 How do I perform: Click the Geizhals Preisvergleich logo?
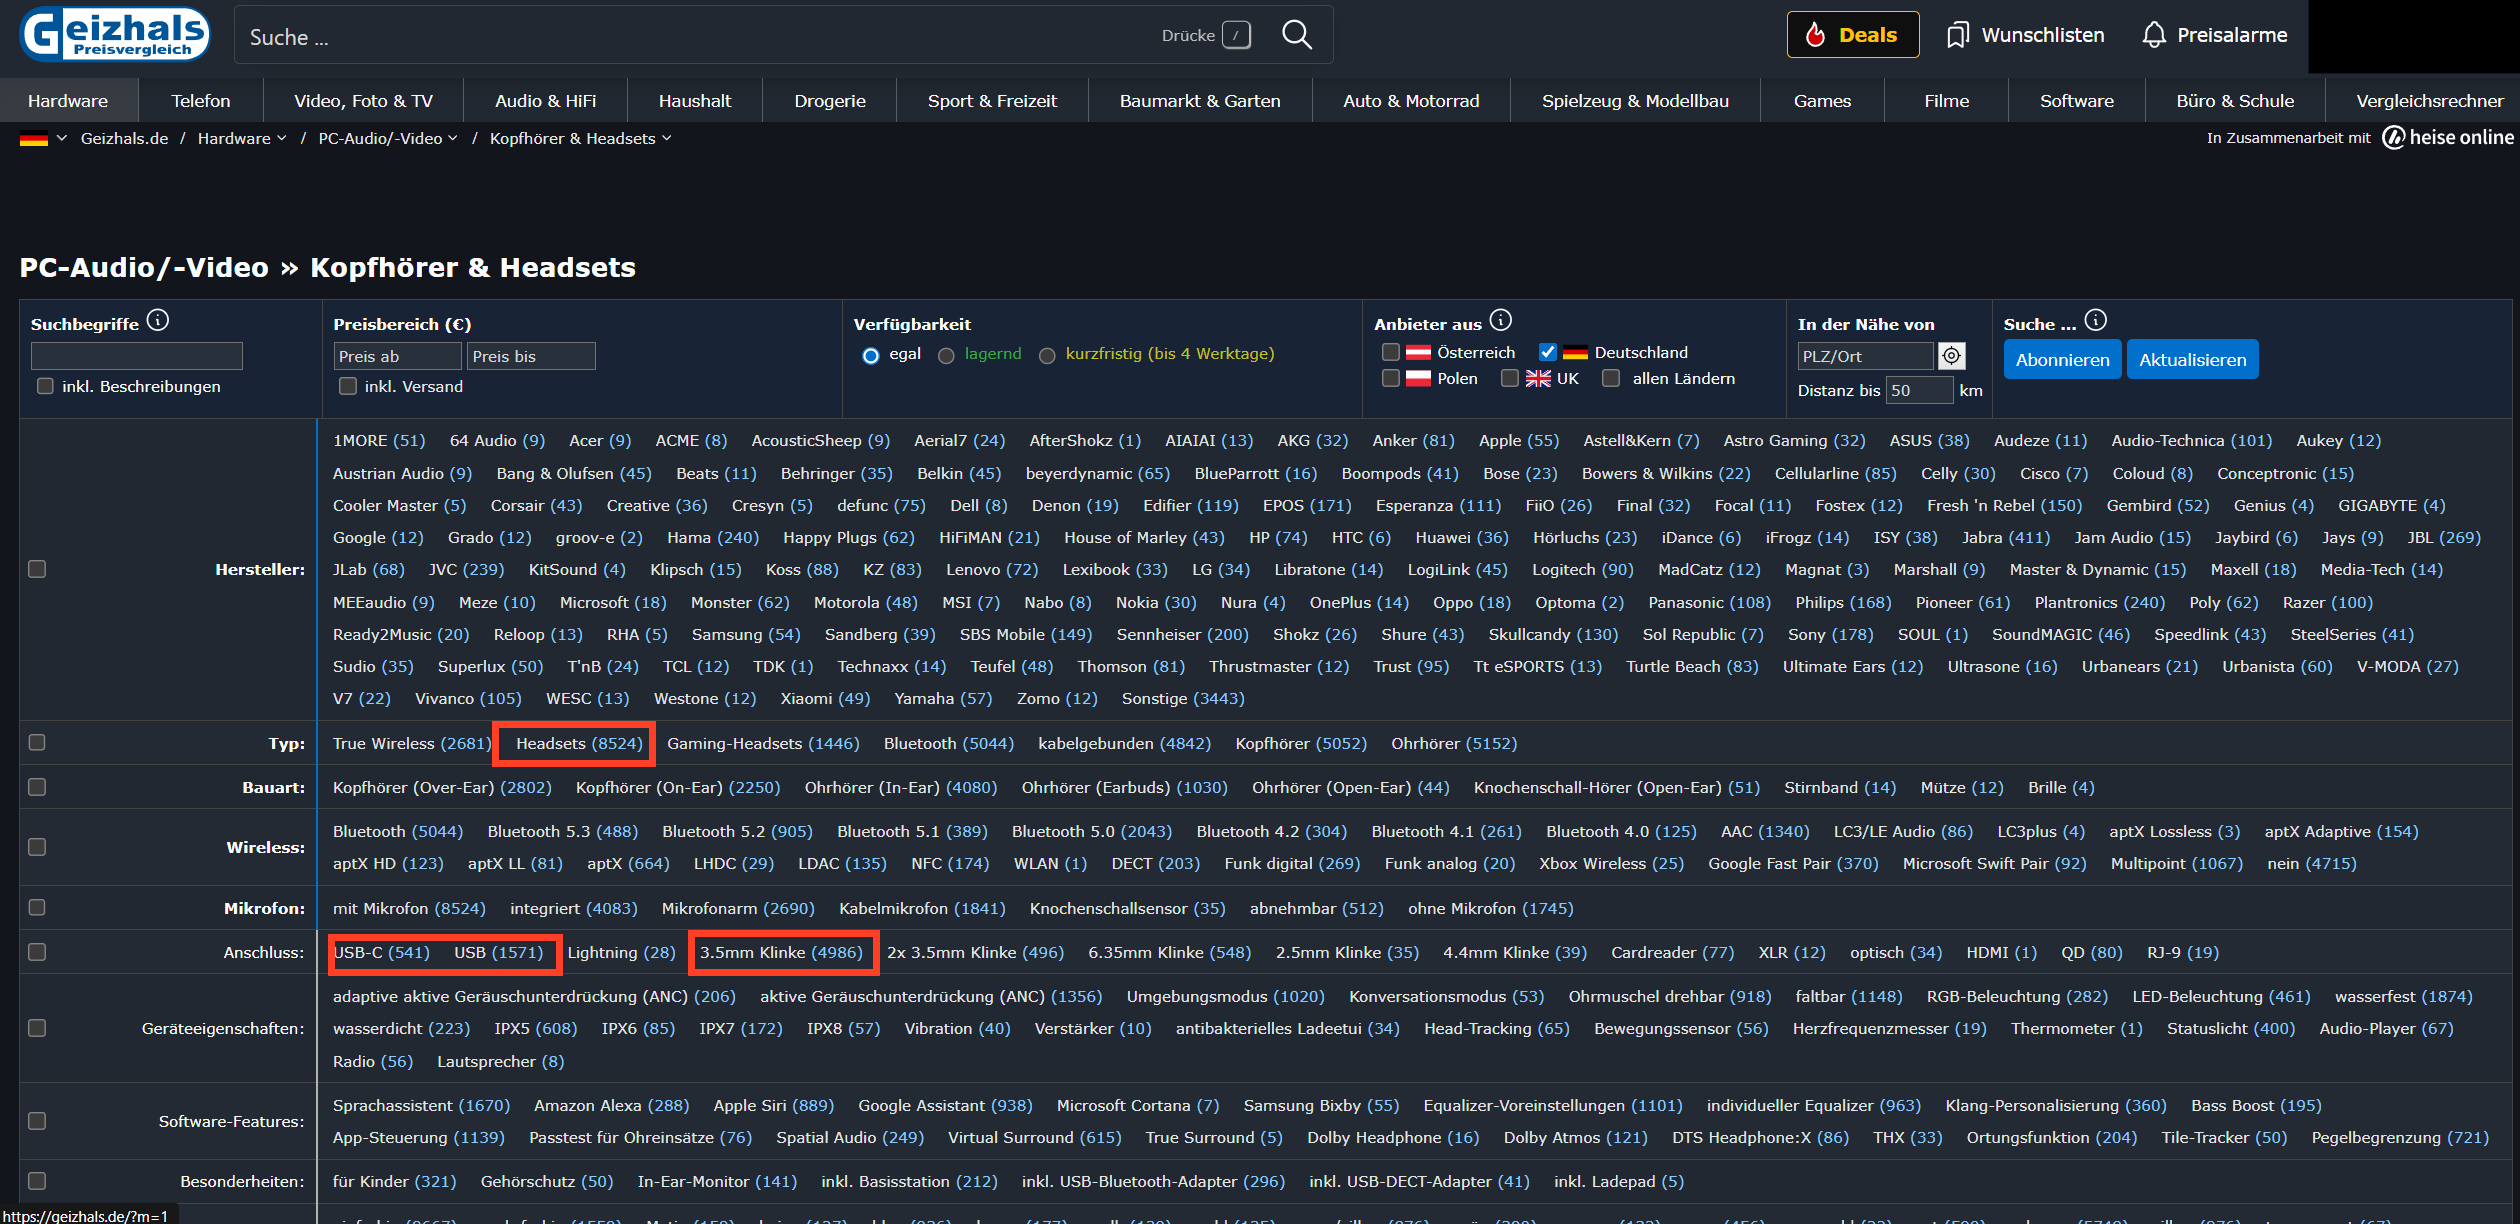[115, 34]
